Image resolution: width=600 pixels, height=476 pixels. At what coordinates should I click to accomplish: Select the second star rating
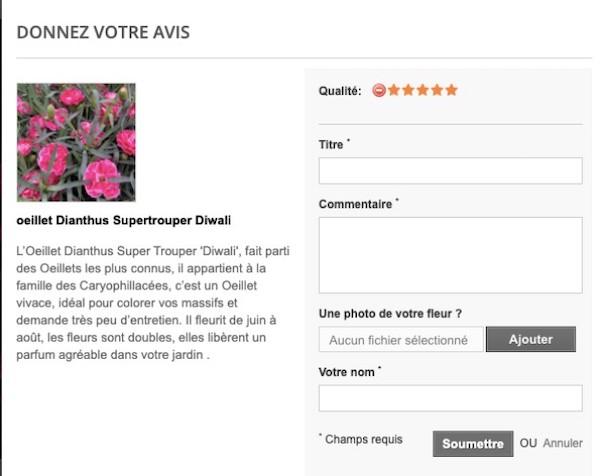tap(408, 90)
